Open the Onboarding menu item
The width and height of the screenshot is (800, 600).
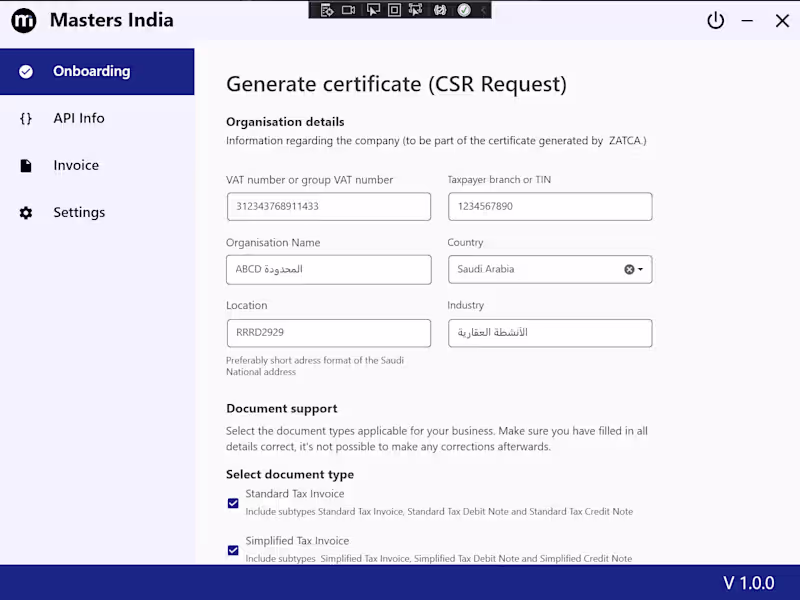pyautogui.click(x=91, y=71)
